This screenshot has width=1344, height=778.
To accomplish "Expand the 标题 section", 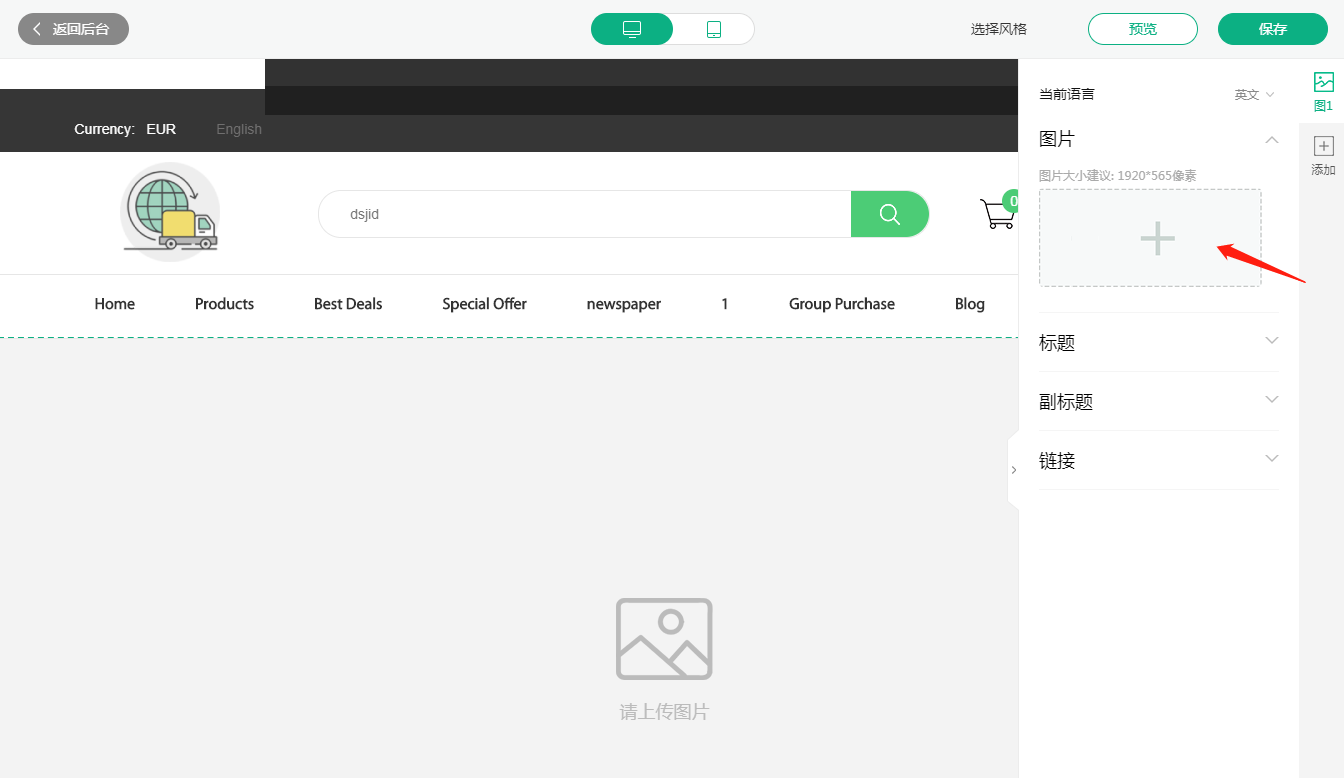I will (1159, 342).
